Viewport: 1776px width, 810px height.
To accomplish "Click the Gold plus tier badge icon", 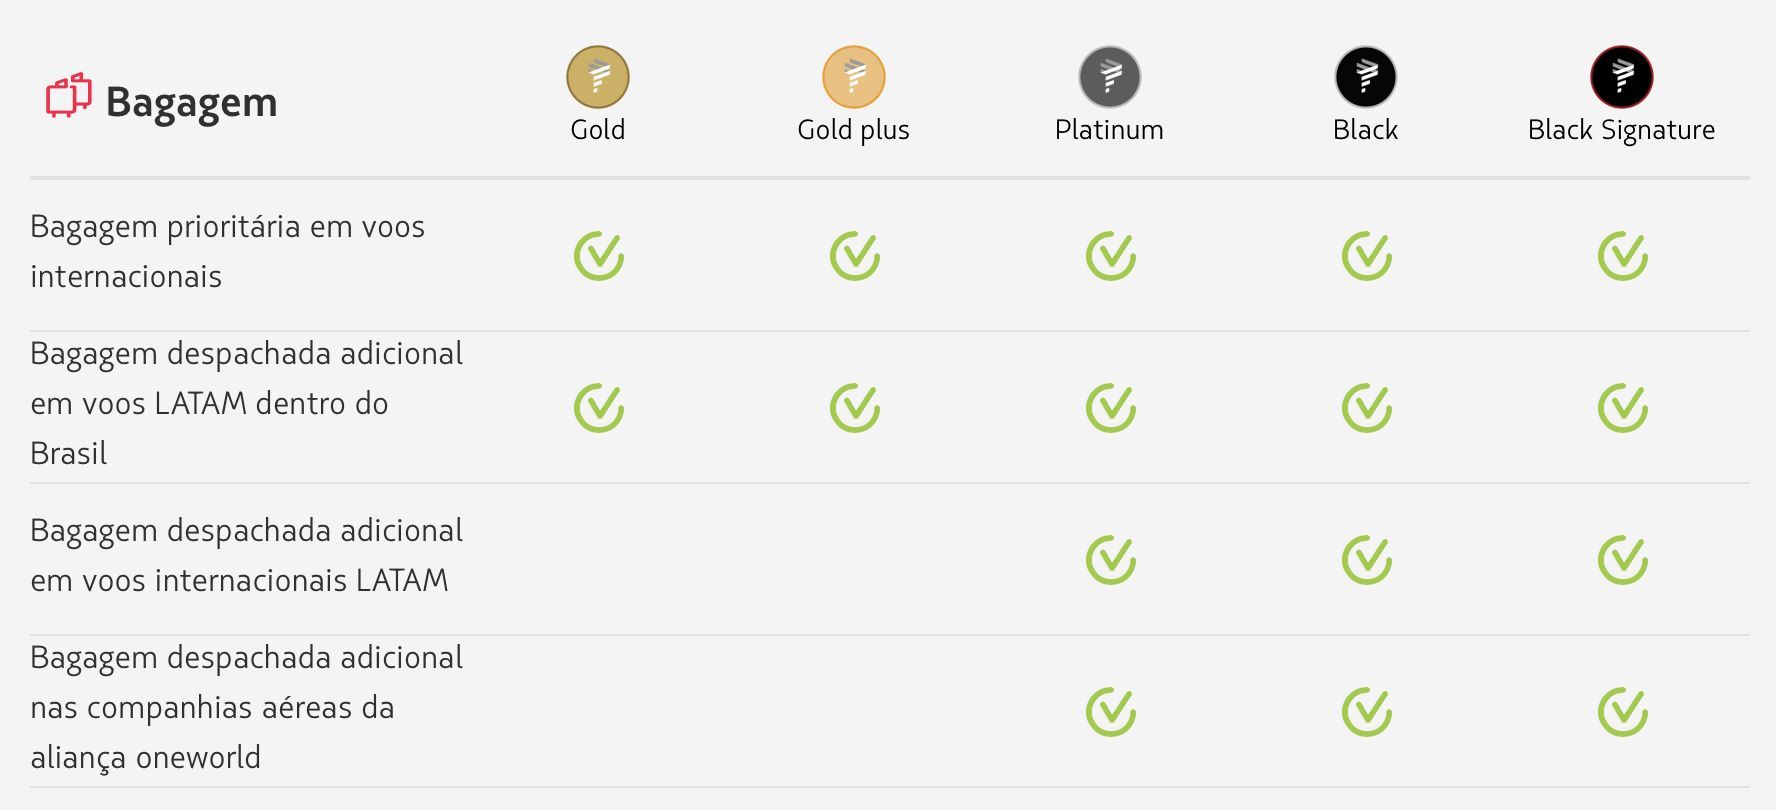I will (x=854, y=77).
